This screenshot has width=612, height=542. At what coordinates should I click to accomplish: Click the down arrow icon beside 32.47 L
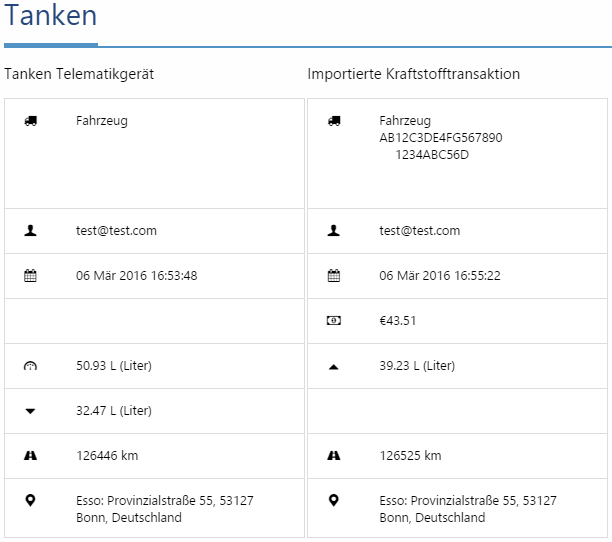(x=30, y=411)
